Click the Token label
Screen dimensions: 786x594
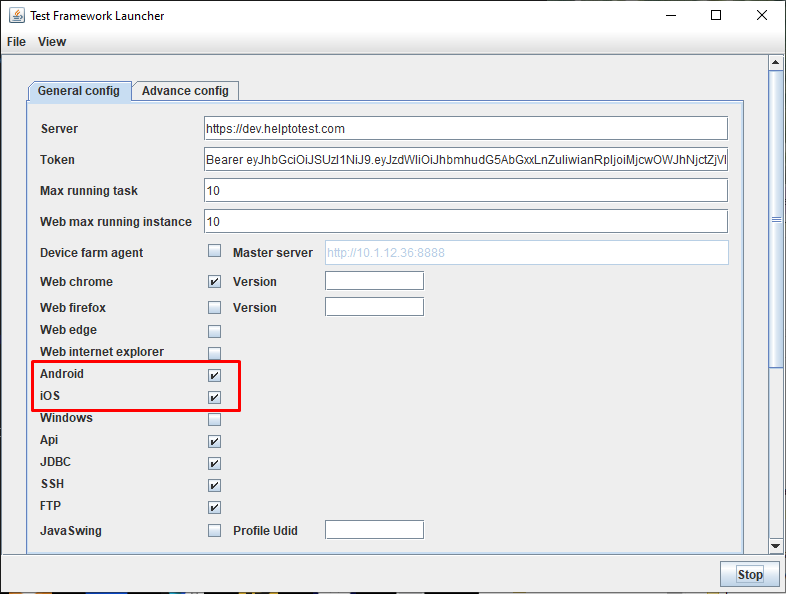coord(57,159)
